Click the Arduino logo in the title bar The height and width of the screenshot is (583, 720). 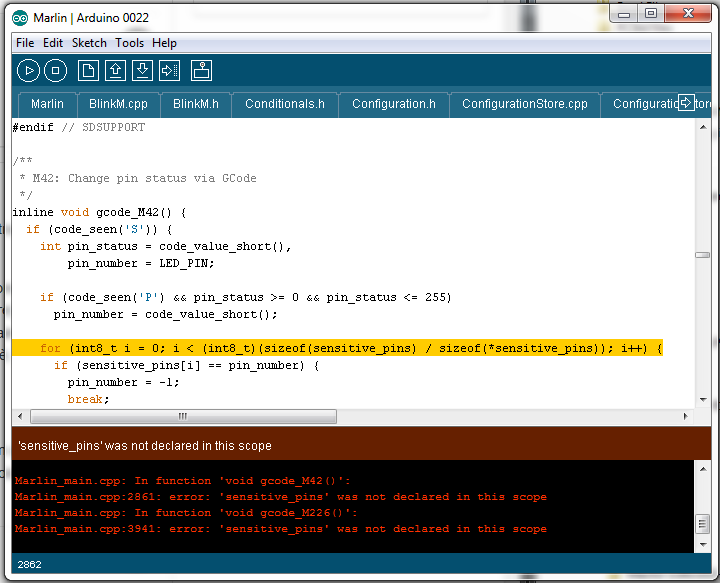pos(21,14)
